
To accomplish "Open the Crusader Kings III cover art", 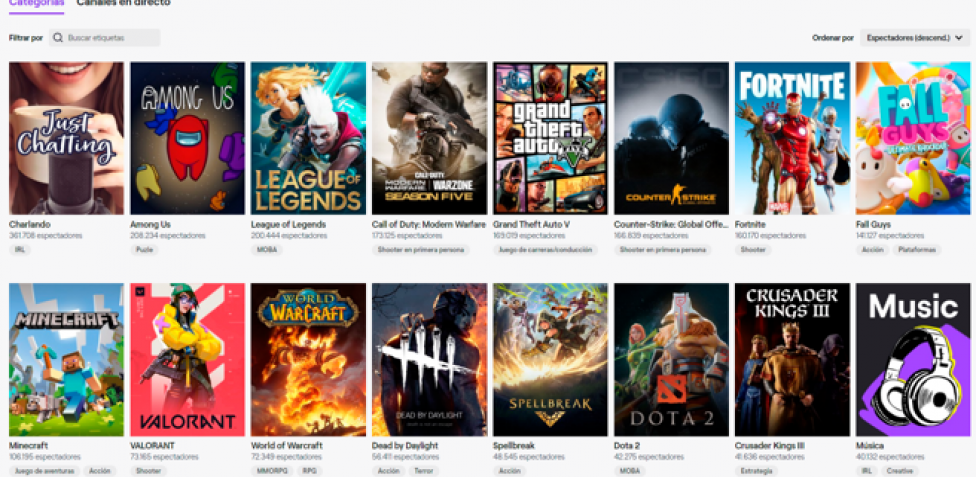I will [x=792, y=360].
